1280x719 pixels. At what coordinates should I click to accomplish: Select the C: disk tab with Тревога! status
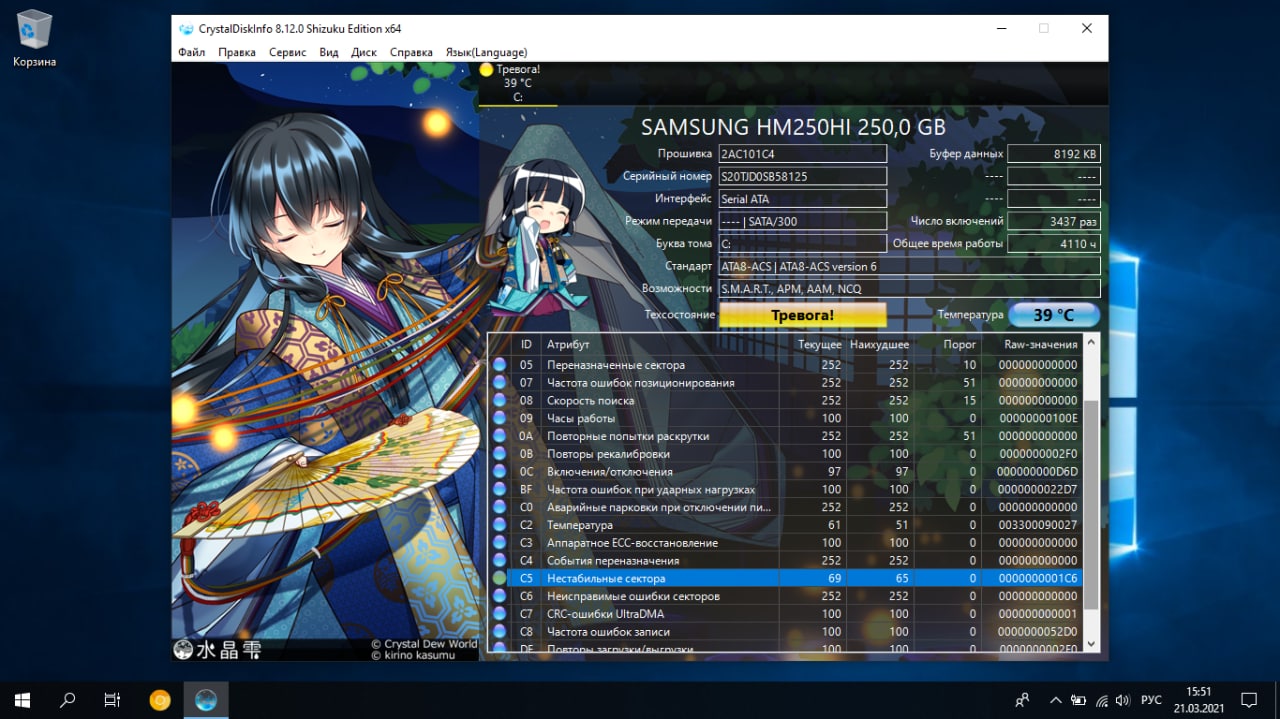click(518, 84)
